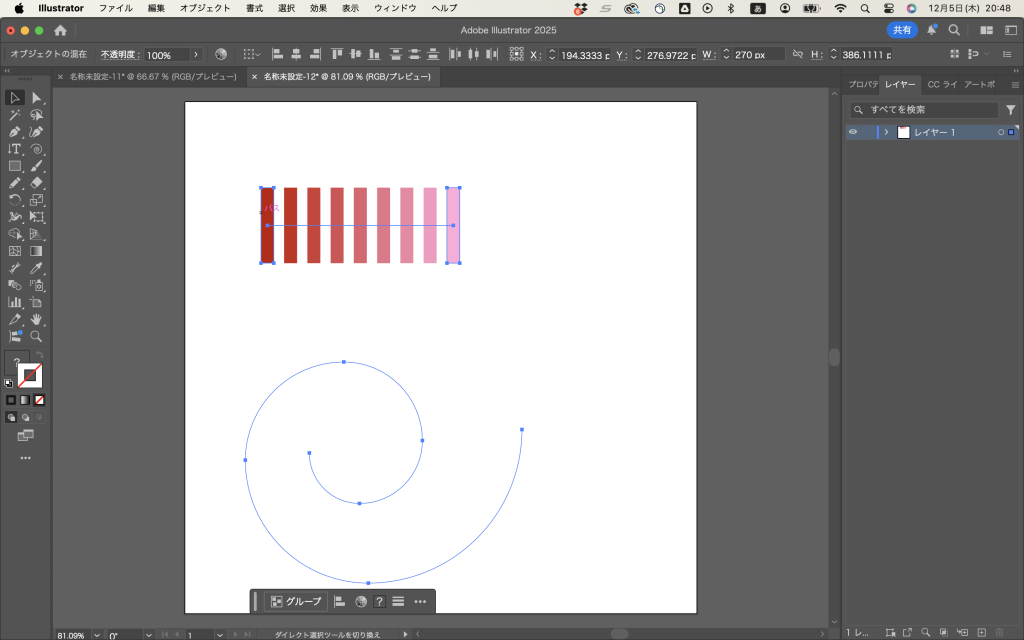Activate the Rectangle tool
This screenshot has height=640, width=1024.
point(15,166)
